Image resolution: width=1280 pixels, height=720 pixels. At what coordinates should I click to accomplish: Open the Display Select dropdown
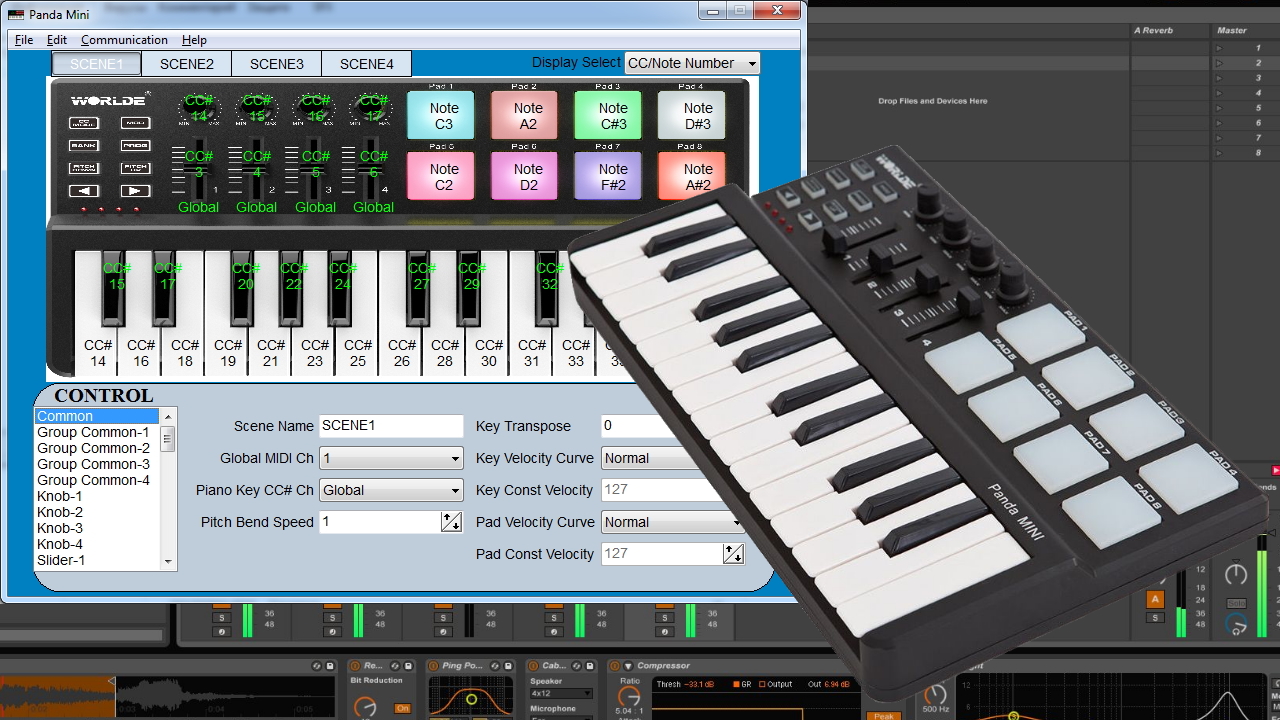point(692,63)
